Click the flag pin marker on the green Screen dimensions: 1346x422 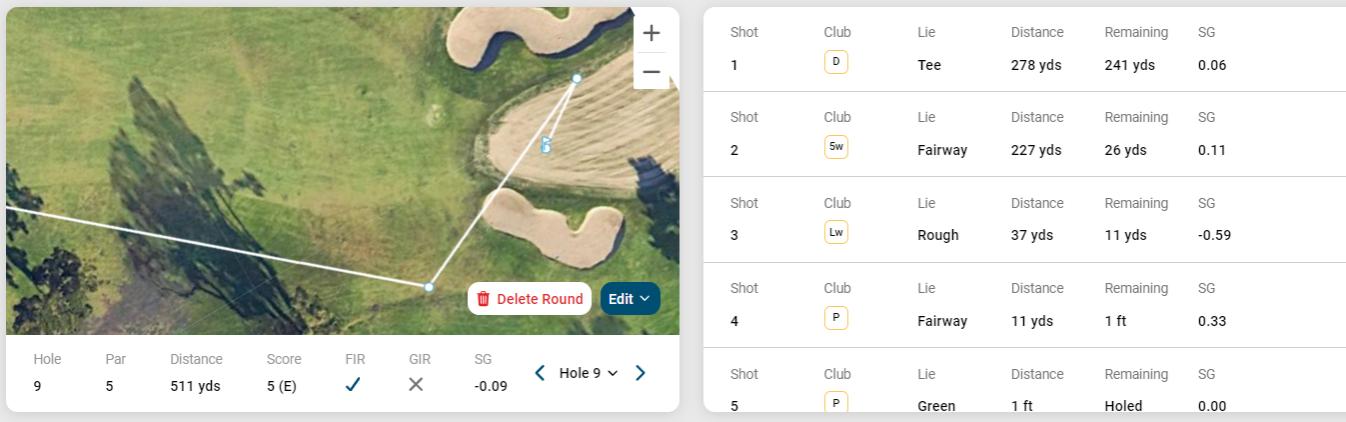tap(546, 145)
